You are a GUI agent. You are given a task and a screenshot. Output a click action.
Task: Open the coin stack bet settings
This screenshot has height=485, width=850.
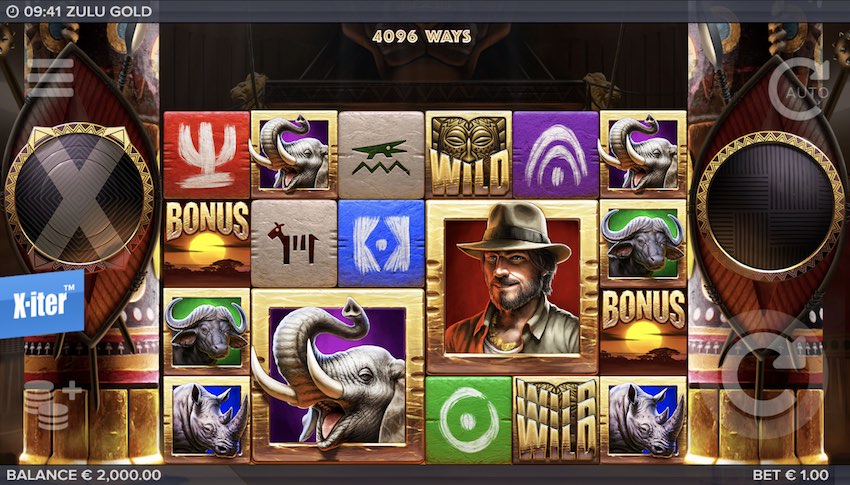click(x=52, y=405)
